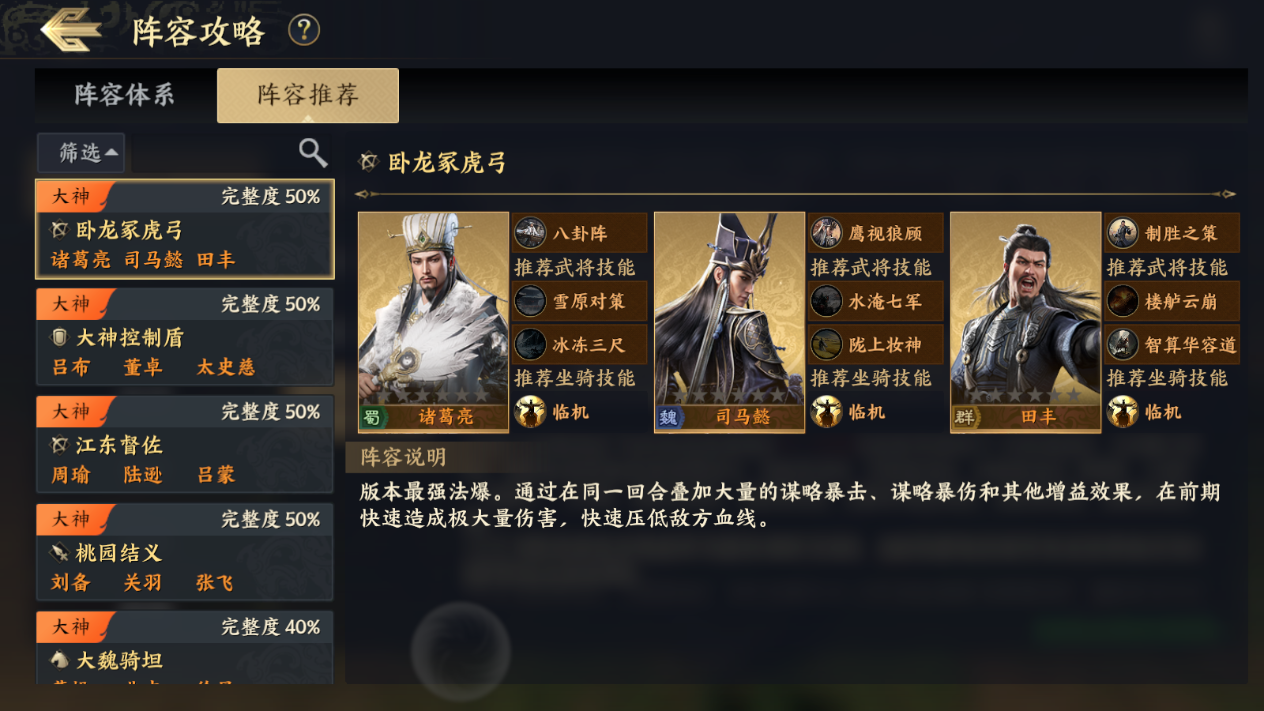The image size is (1264, 711).
Task: Select the 大神控制盾 lineup entry
Action: pyautogui.click(x=185, y=338)
